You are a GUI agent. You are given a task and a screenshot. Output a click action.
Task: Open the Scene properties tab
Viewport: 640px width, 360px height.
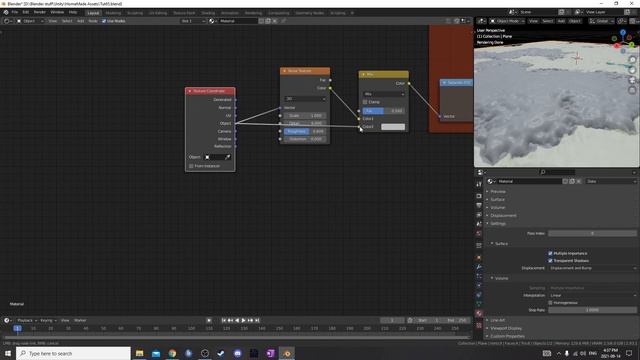pos(479,224)
